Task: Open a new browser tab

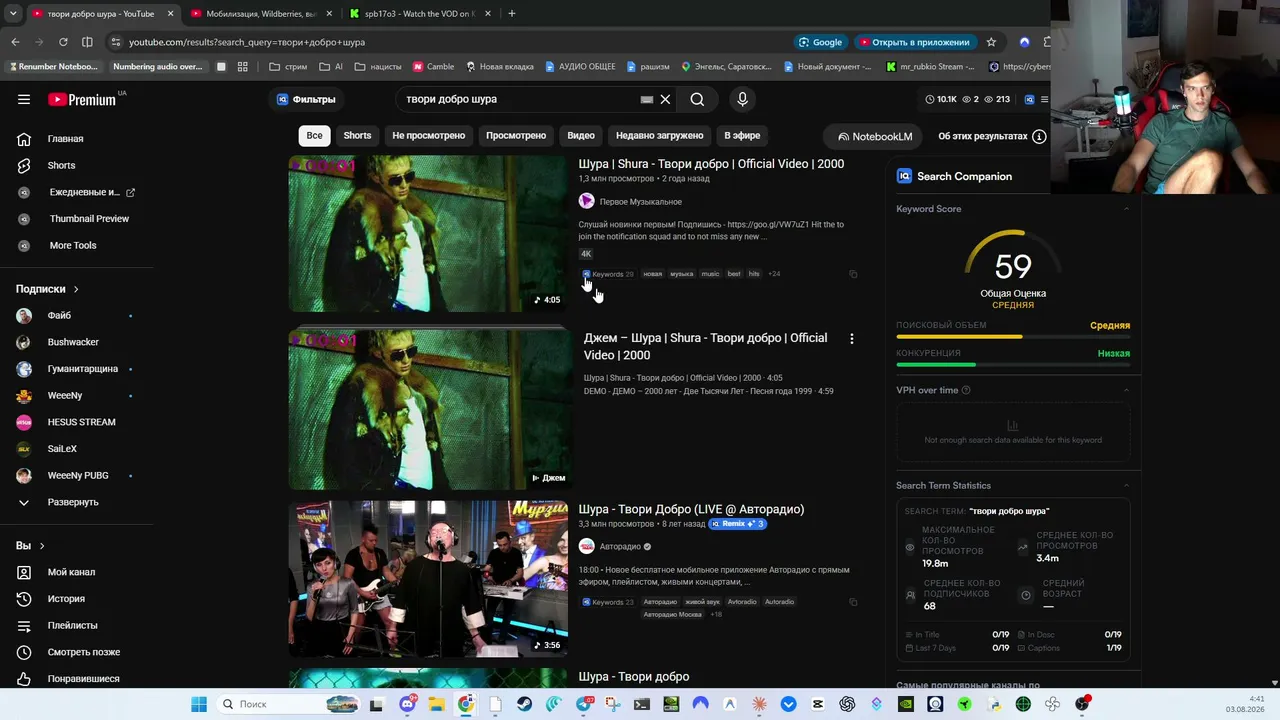Action: tap(512, 14)
